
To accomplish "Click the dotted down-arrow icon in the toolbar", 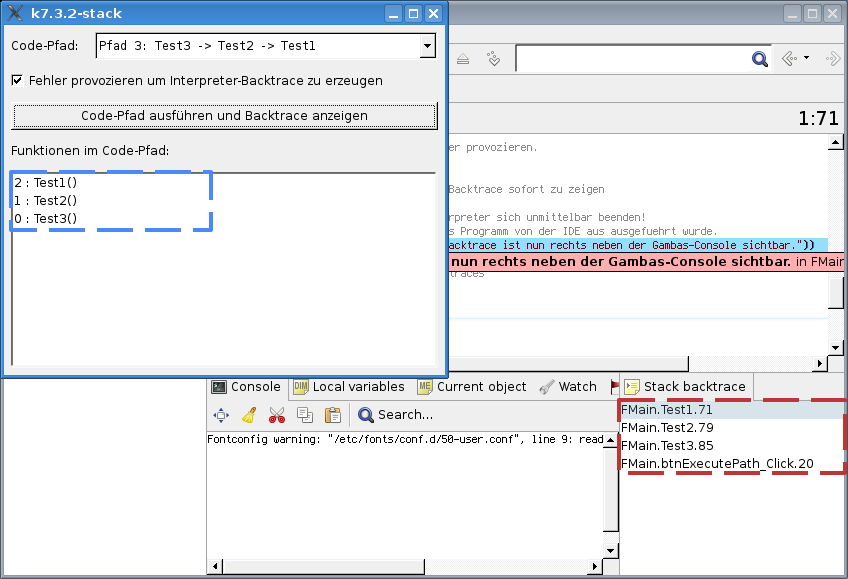I will click(x=493, y=59).
